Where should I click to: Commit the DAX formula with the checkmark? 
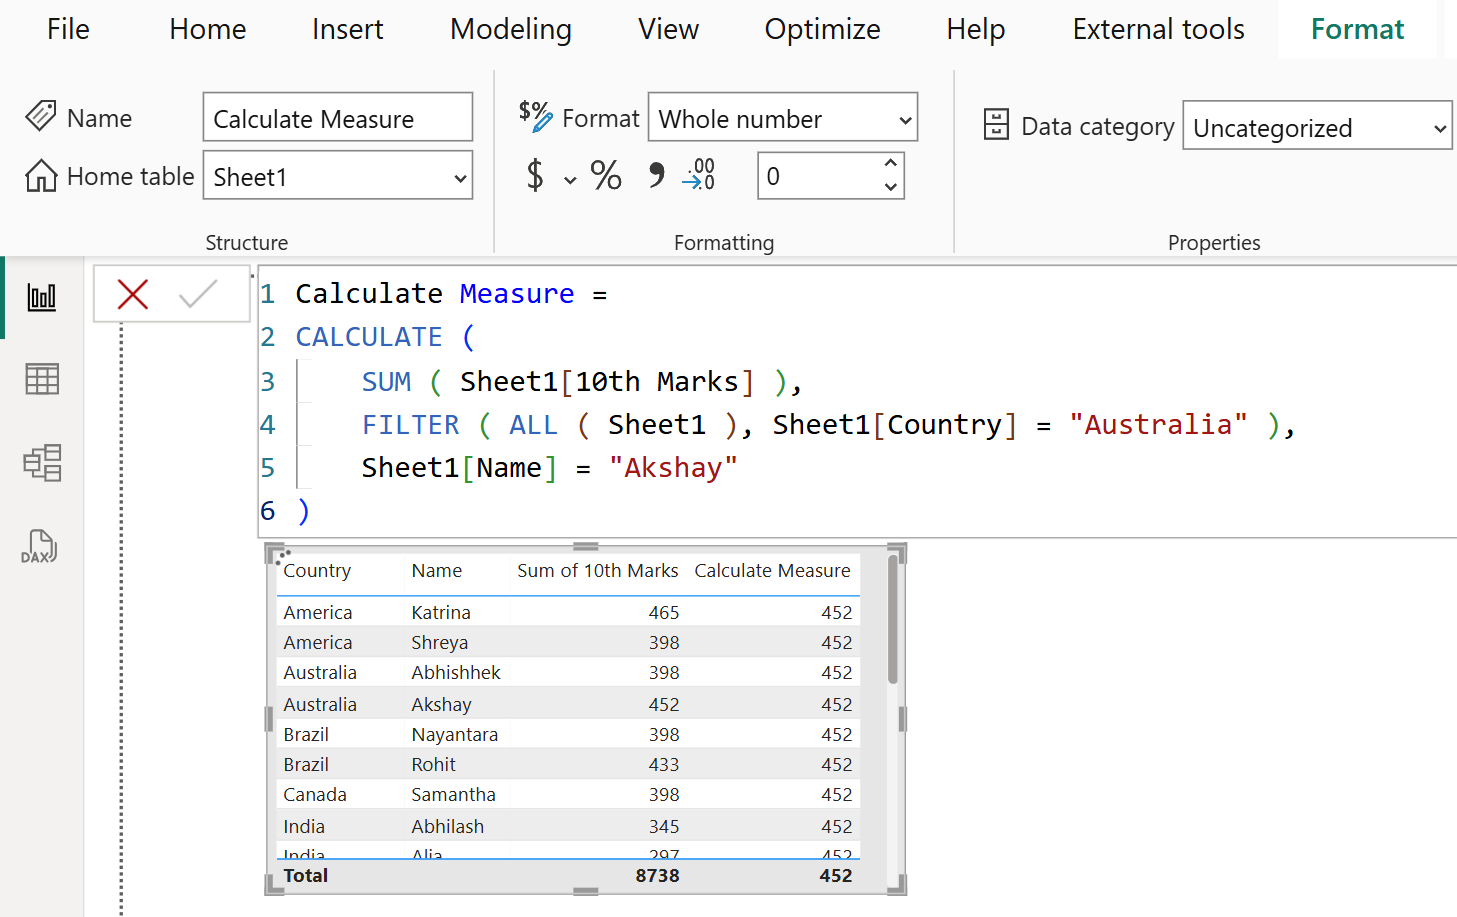coord(198,294)
